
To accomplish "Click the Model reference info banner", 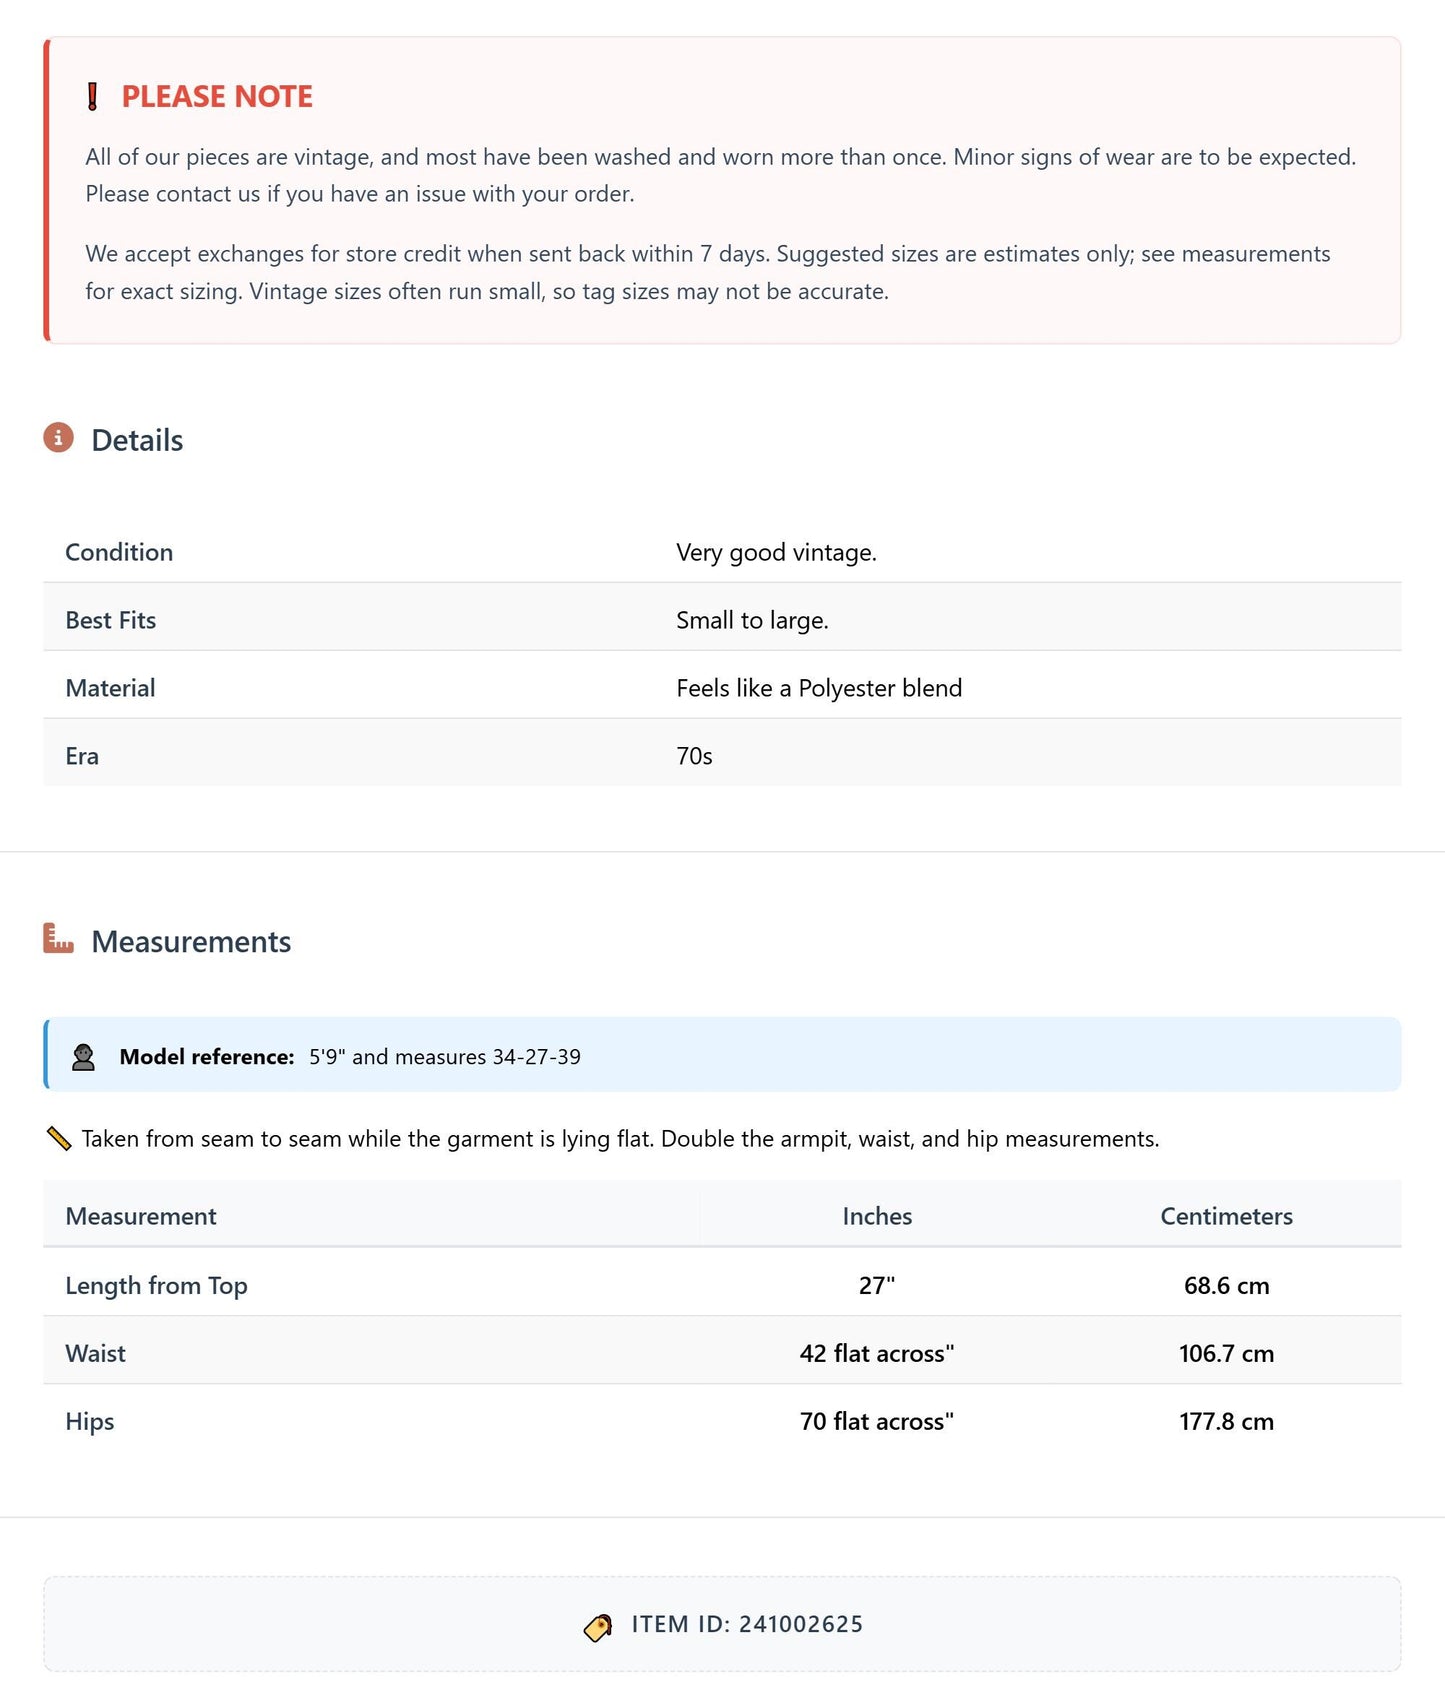I will click(722, 1055).
